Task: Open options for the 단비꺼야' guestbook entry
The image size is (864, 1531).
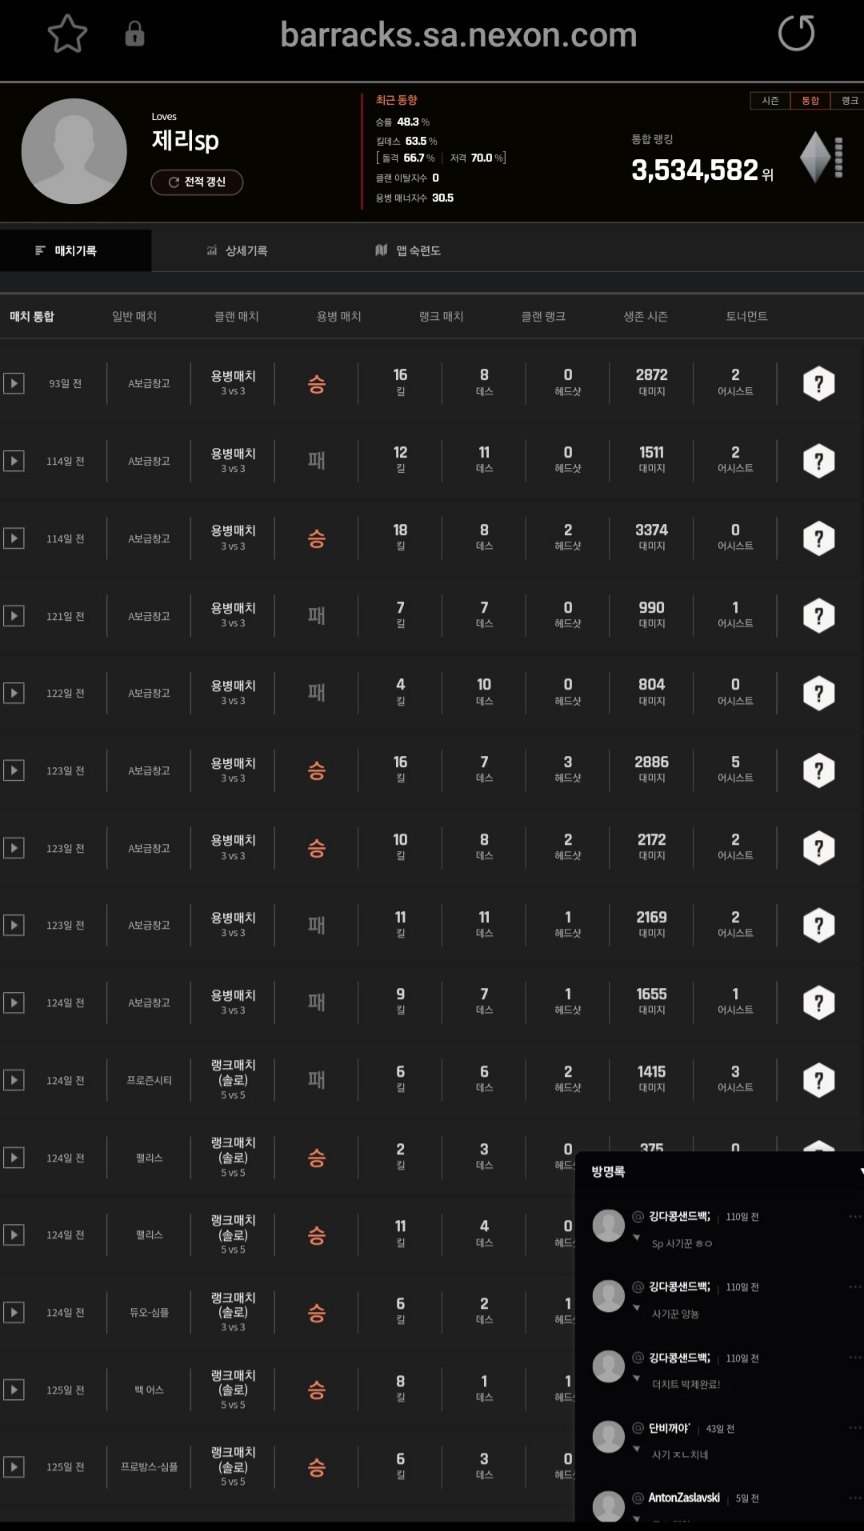Action: point(855,1428)
